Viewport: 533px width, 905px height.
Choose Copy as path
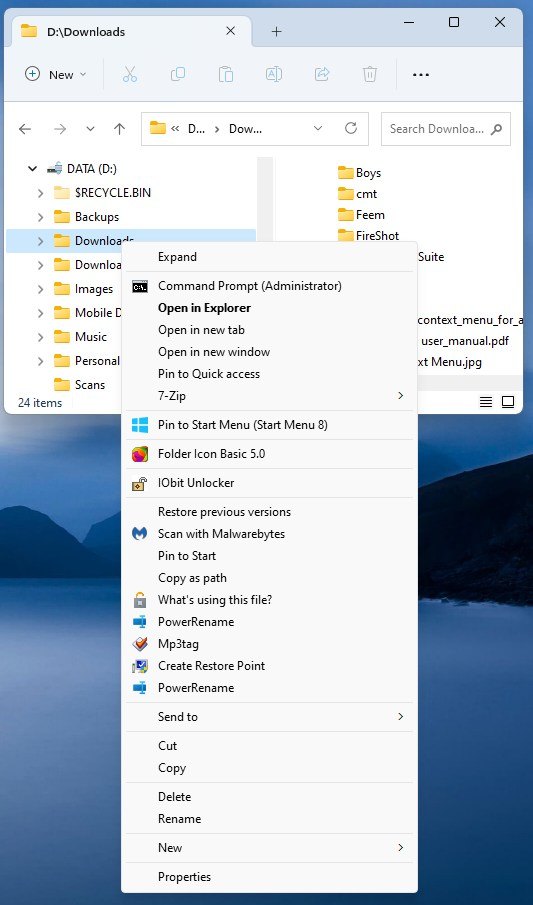269,578
